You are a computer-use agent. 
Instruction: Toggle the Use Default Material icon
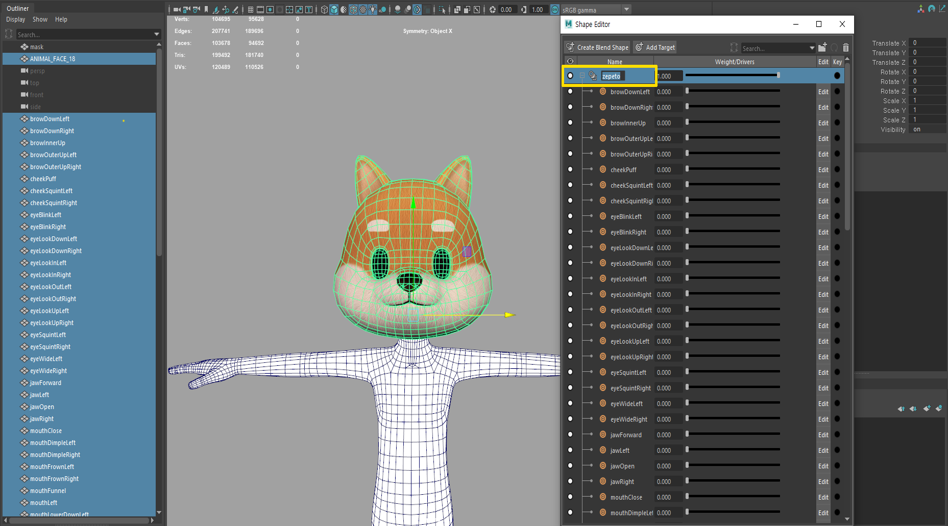pyautogui.click(x=343, y=10)
